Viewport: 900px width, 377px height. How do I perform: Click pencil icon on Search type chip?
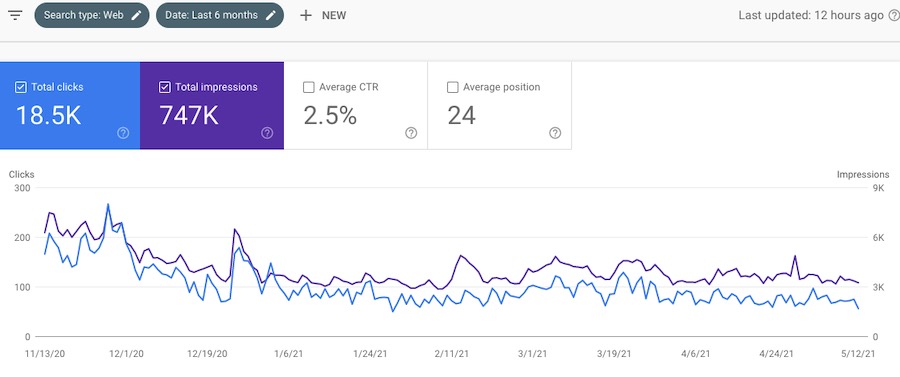point(136,15)
